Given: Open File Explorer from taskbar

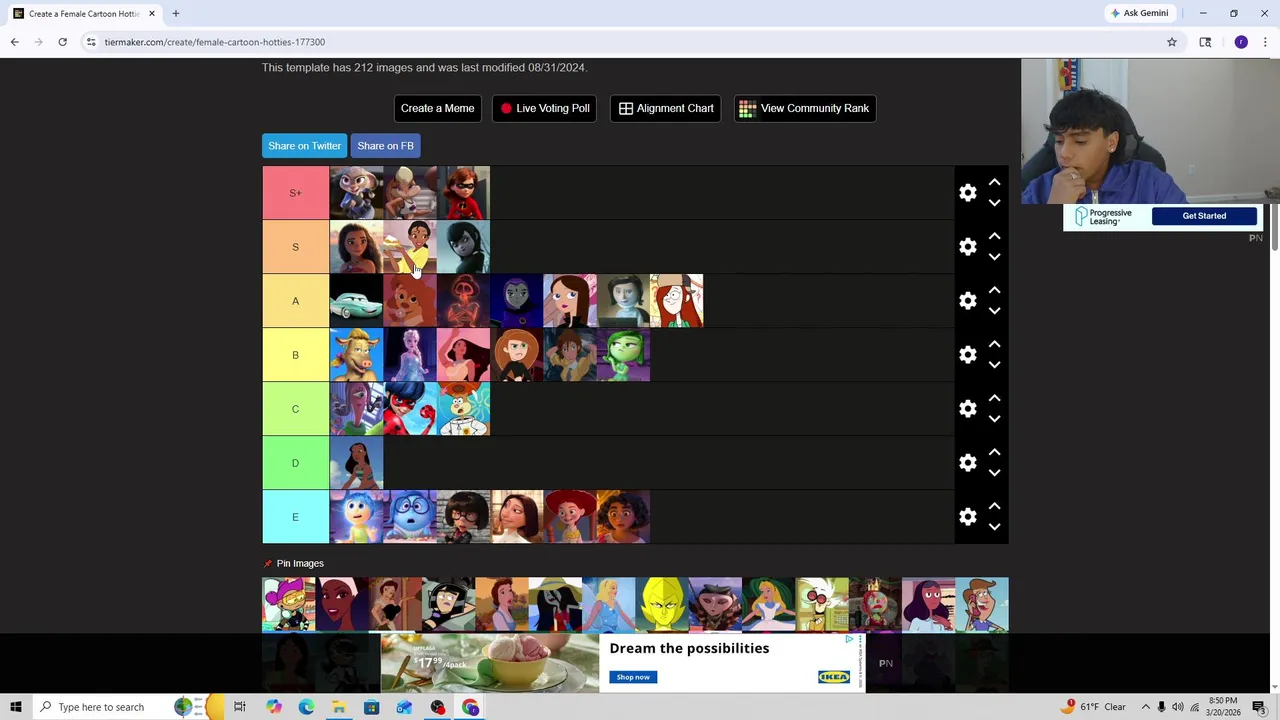Looking at the screenshot, I should (x=339, y=707).
